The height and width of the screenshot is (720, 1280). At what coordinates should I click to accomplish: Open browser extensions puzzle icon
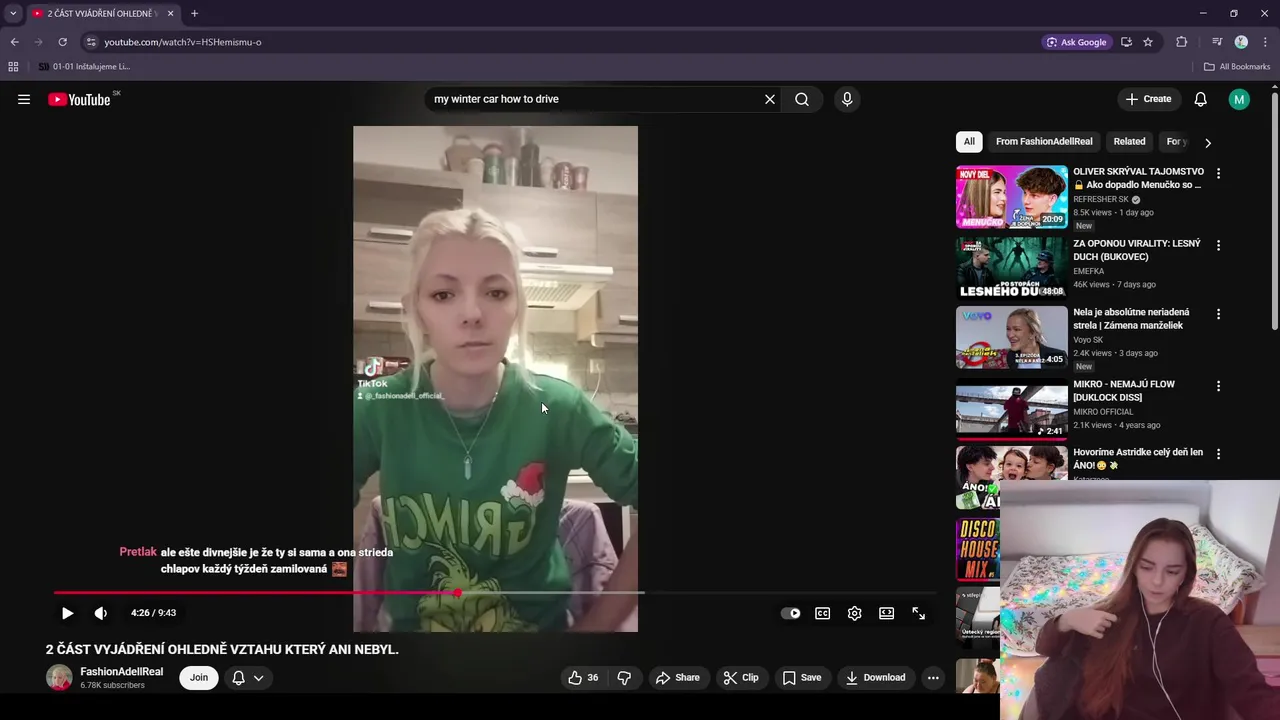coord(1182,42)
